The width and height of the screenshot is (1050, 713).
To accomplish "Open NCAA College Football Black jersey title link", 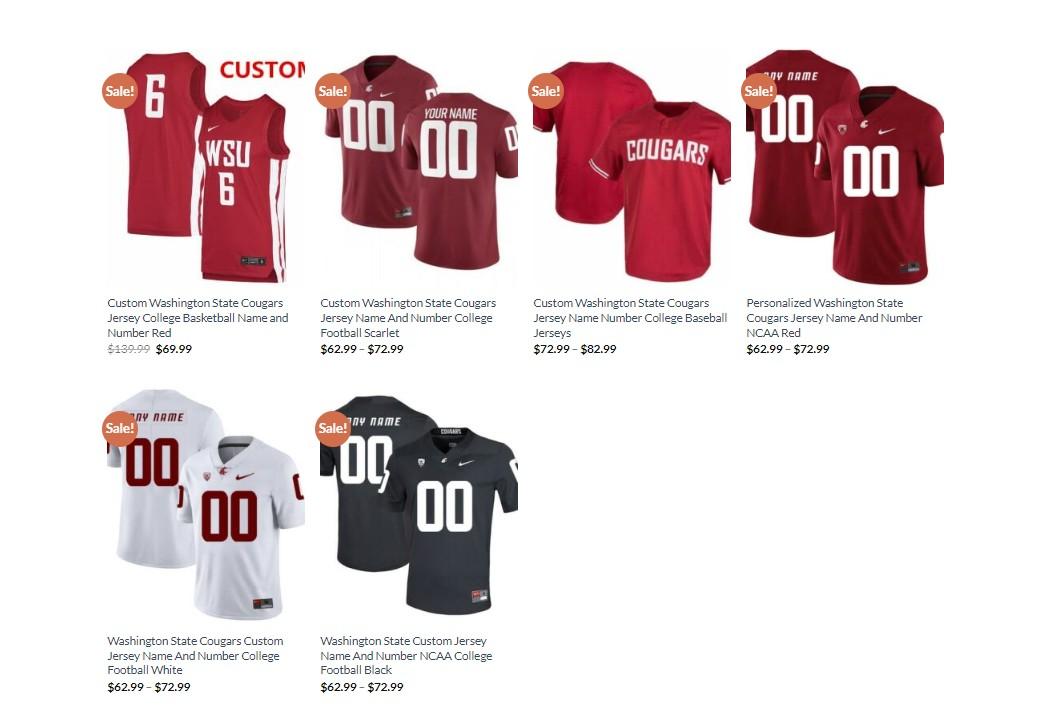I will pyautogui.click(x=406, y=655).
